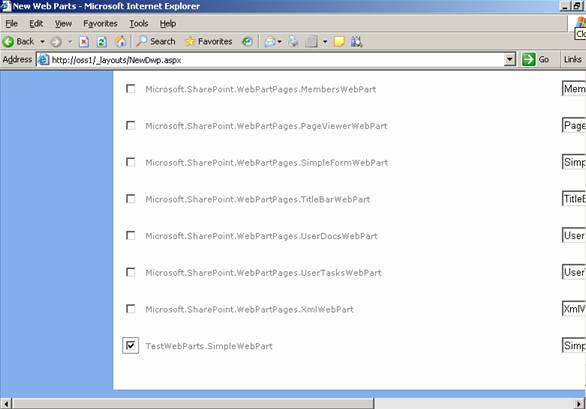Viewport: 586px width, 409px height.
Task: Check the TitleBarWebPart checkbox
Action: (131, 199)
